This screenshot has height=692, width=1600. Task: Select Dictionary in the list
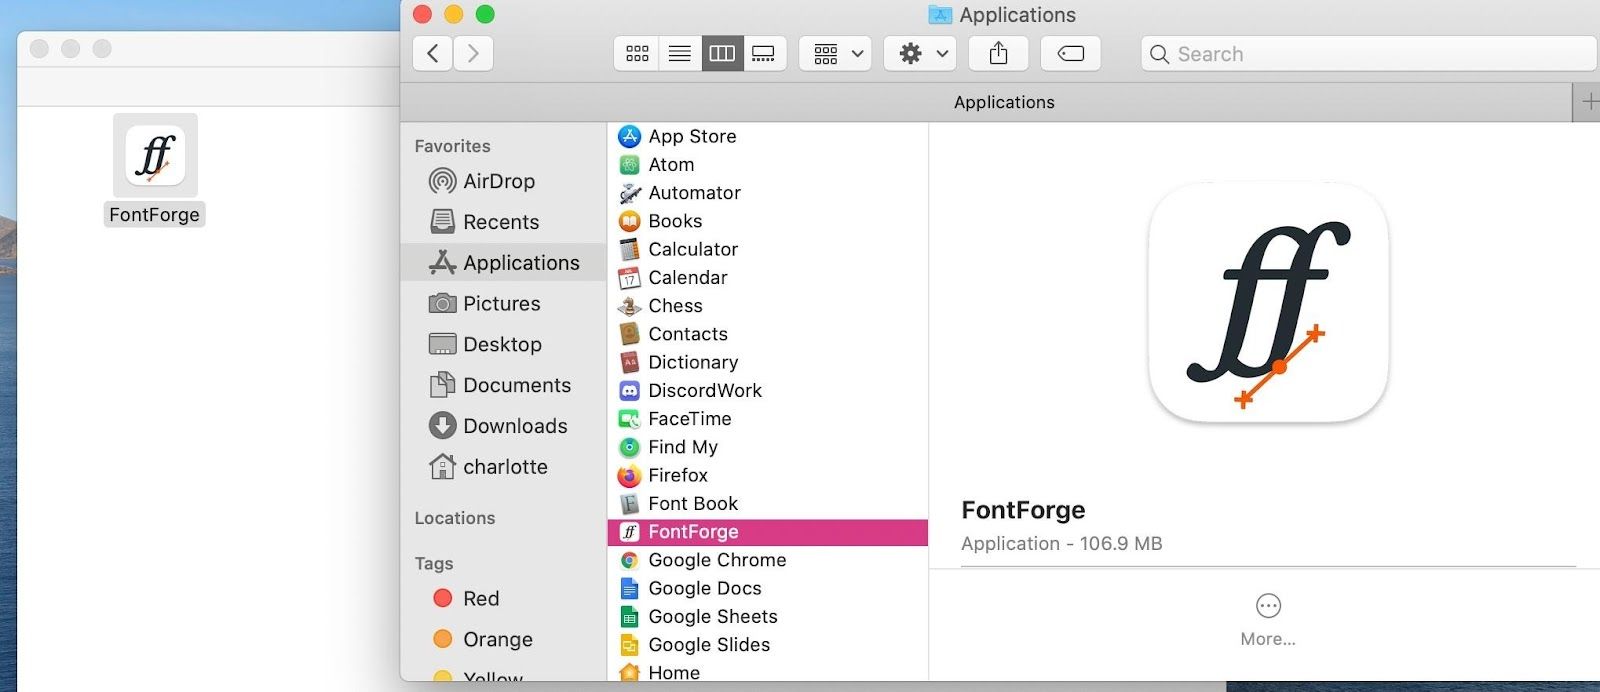pos(767,362)
